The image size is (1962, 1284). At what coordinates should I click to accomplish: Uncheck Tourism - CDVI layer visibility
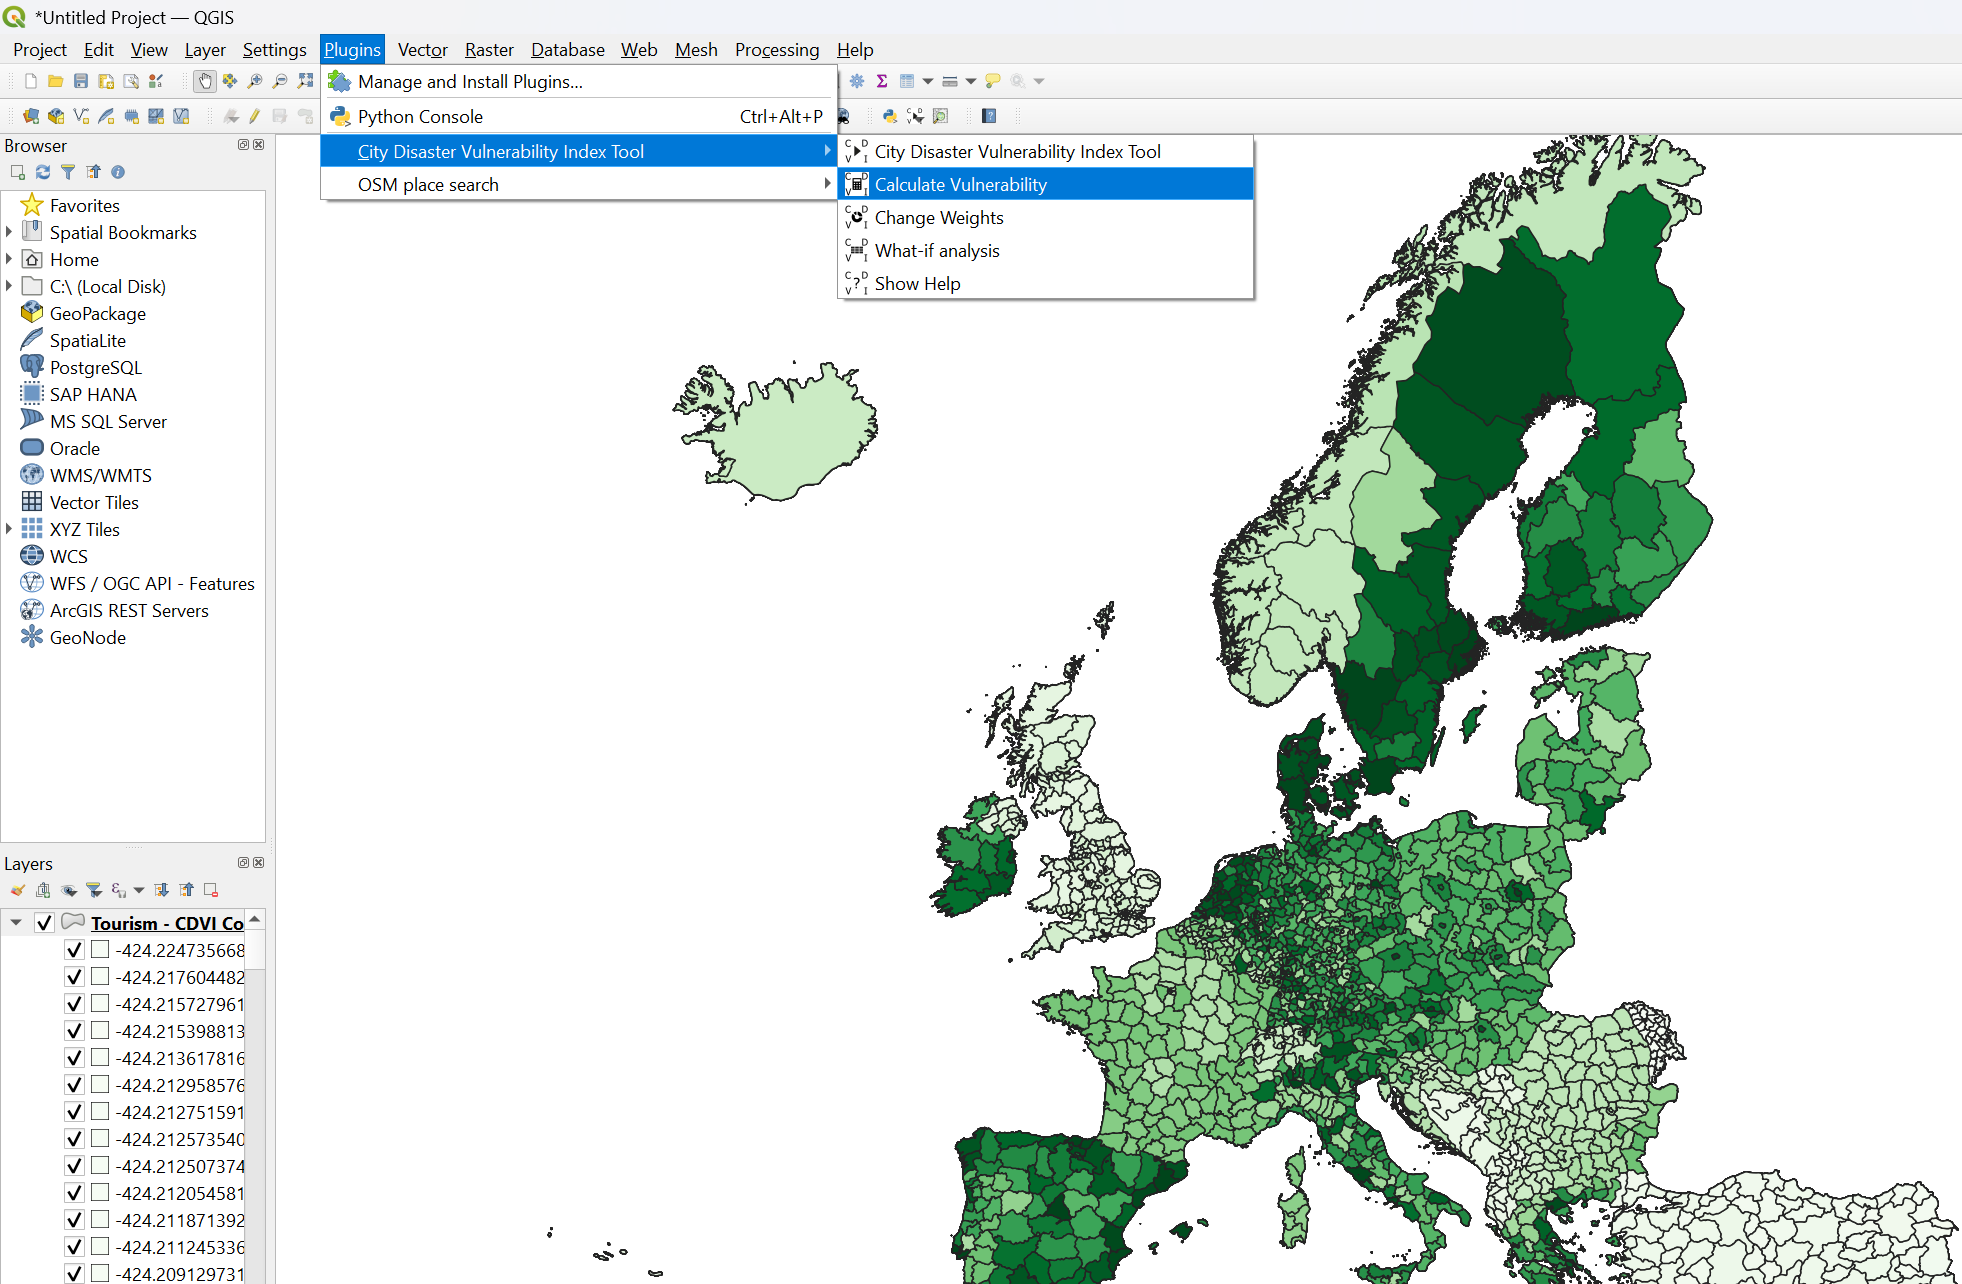pos(44,923)
